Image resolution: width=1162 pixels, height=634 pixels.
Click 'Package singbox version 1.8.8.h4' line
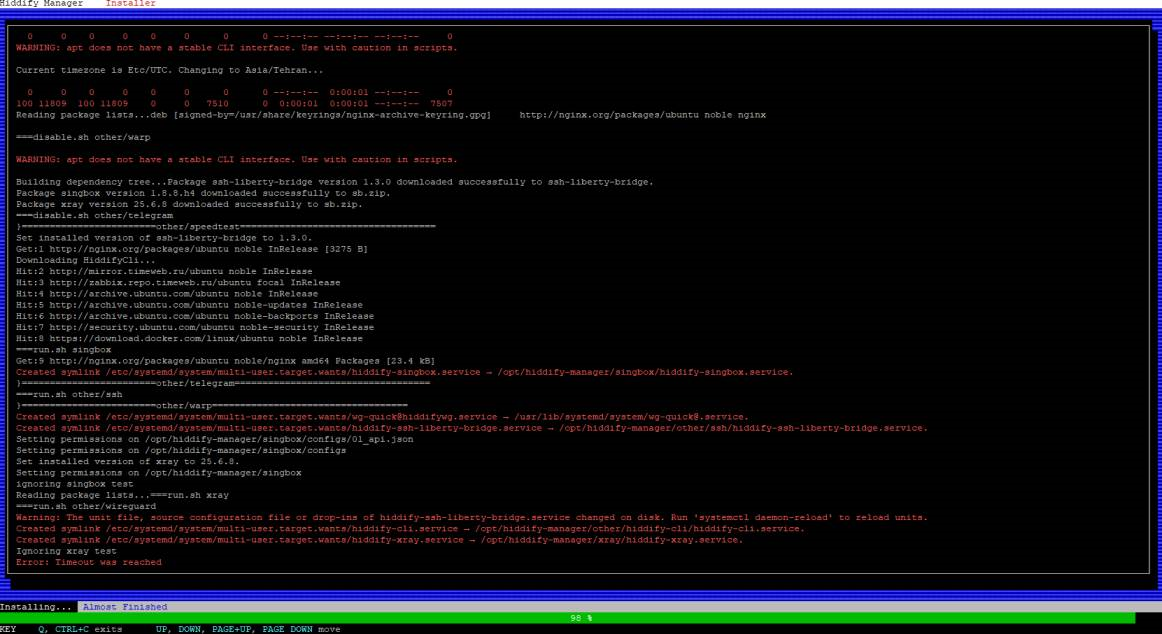pyautogui.click(x=203, y=193)
